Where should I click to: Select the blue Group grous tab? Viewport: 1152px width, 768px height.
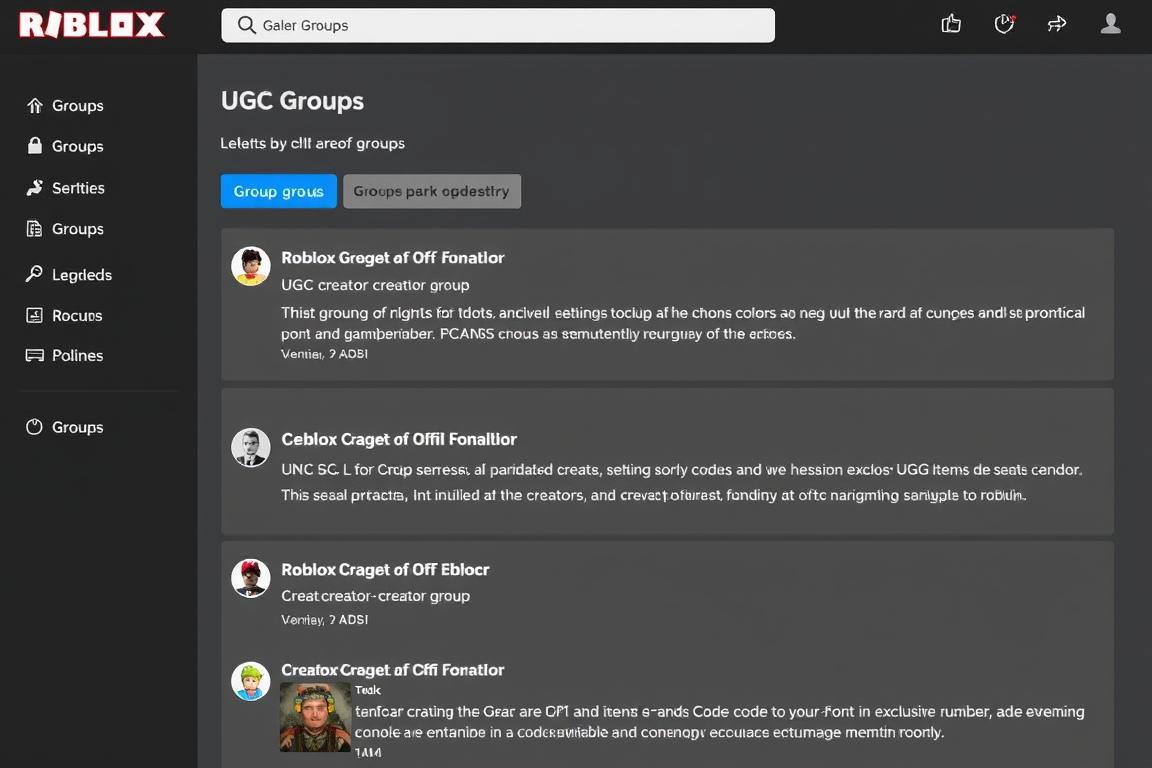pos(278,191)
